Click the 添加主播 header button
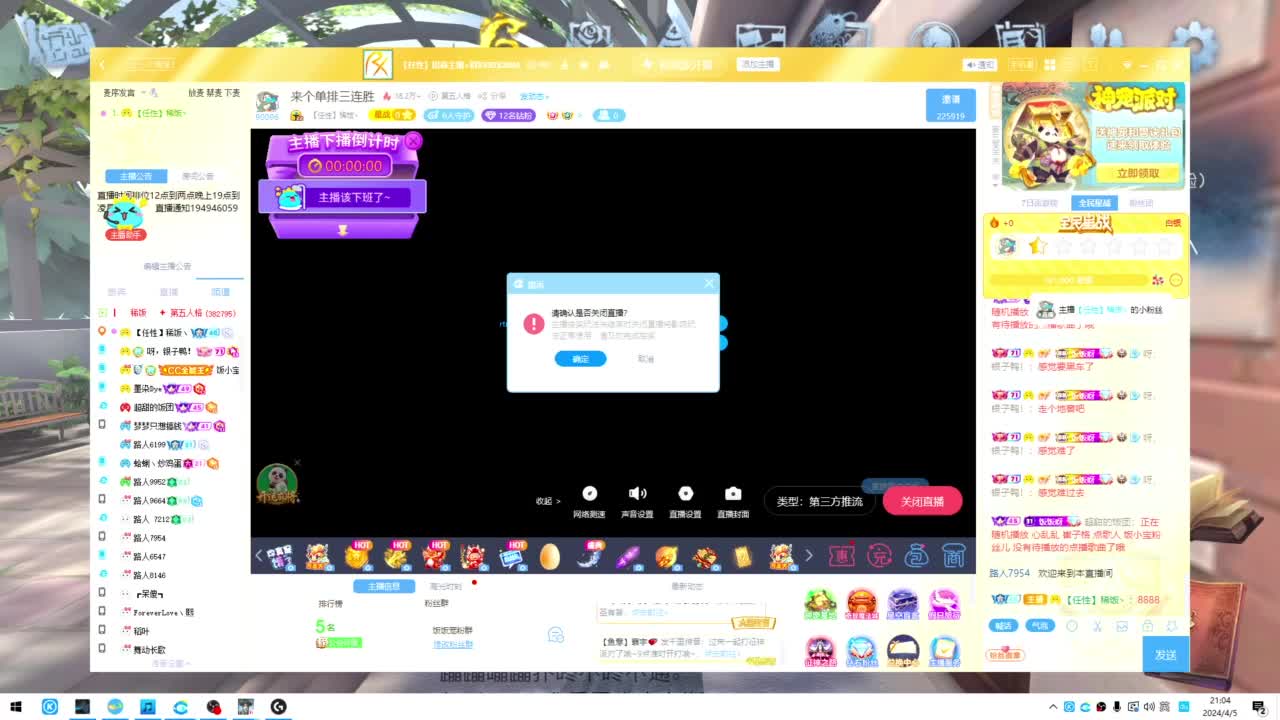 757,64
